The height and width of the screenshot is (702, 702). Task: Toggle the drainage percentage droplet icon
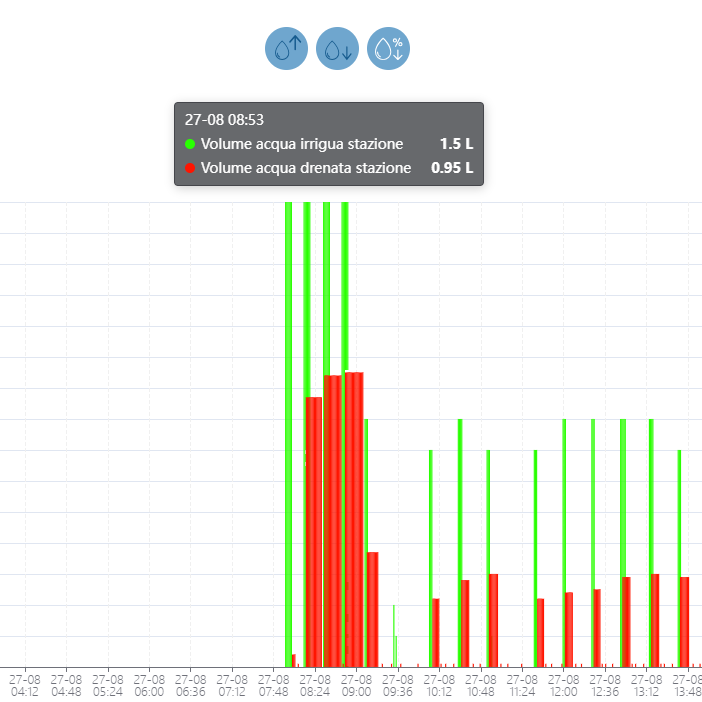[x=389, y=49]
